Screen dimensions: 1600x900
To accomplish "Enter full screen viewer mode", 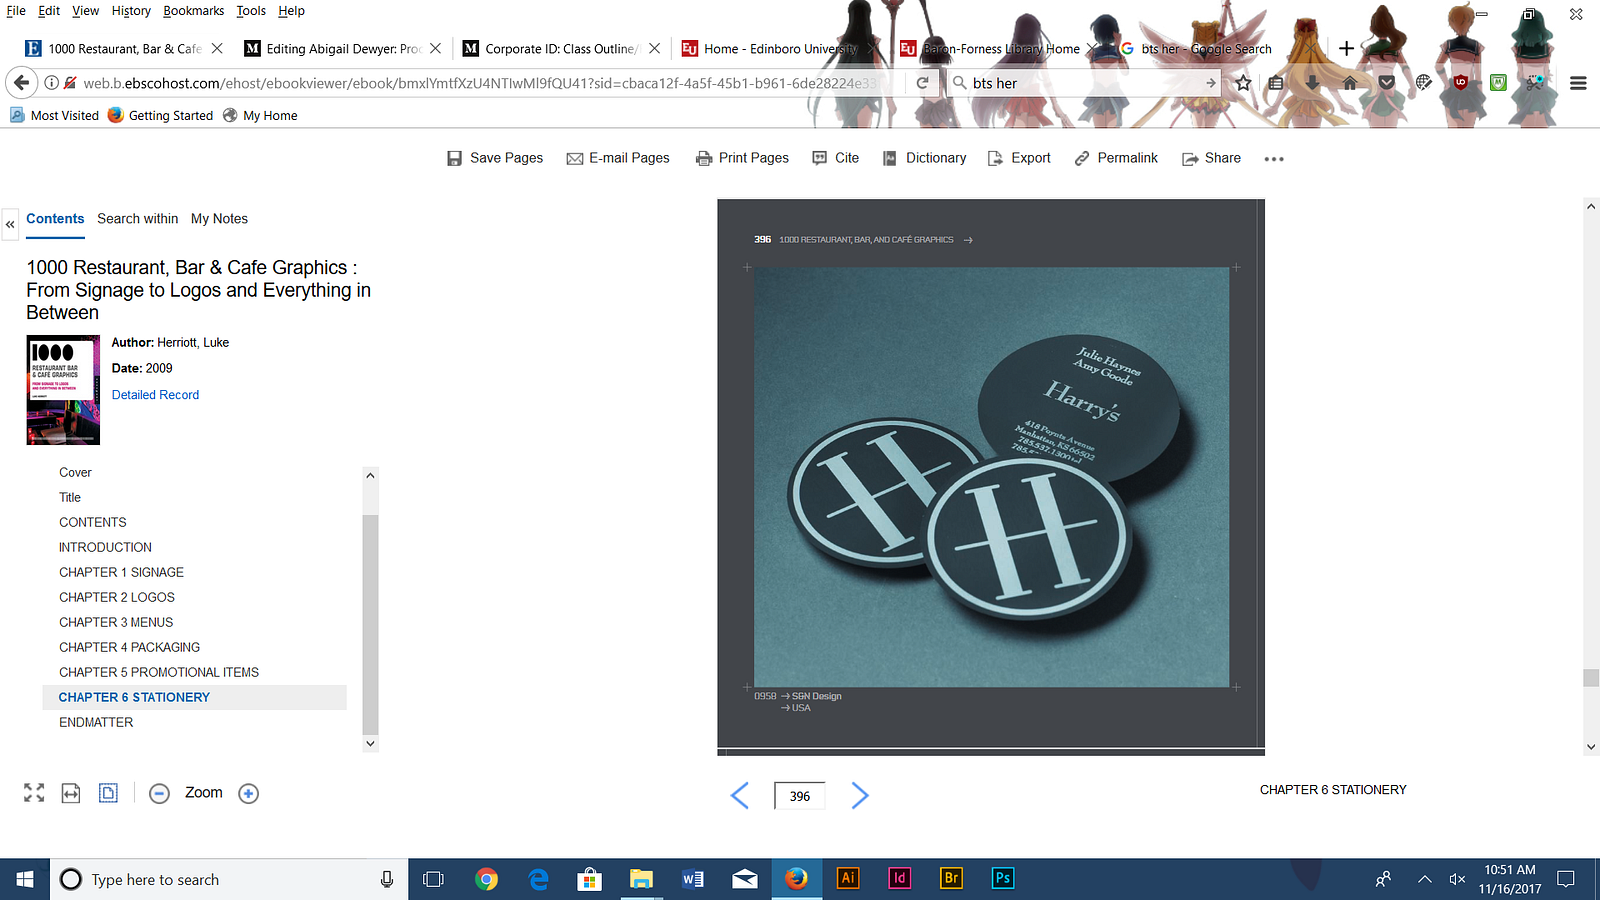I will (x=34, y=793).
